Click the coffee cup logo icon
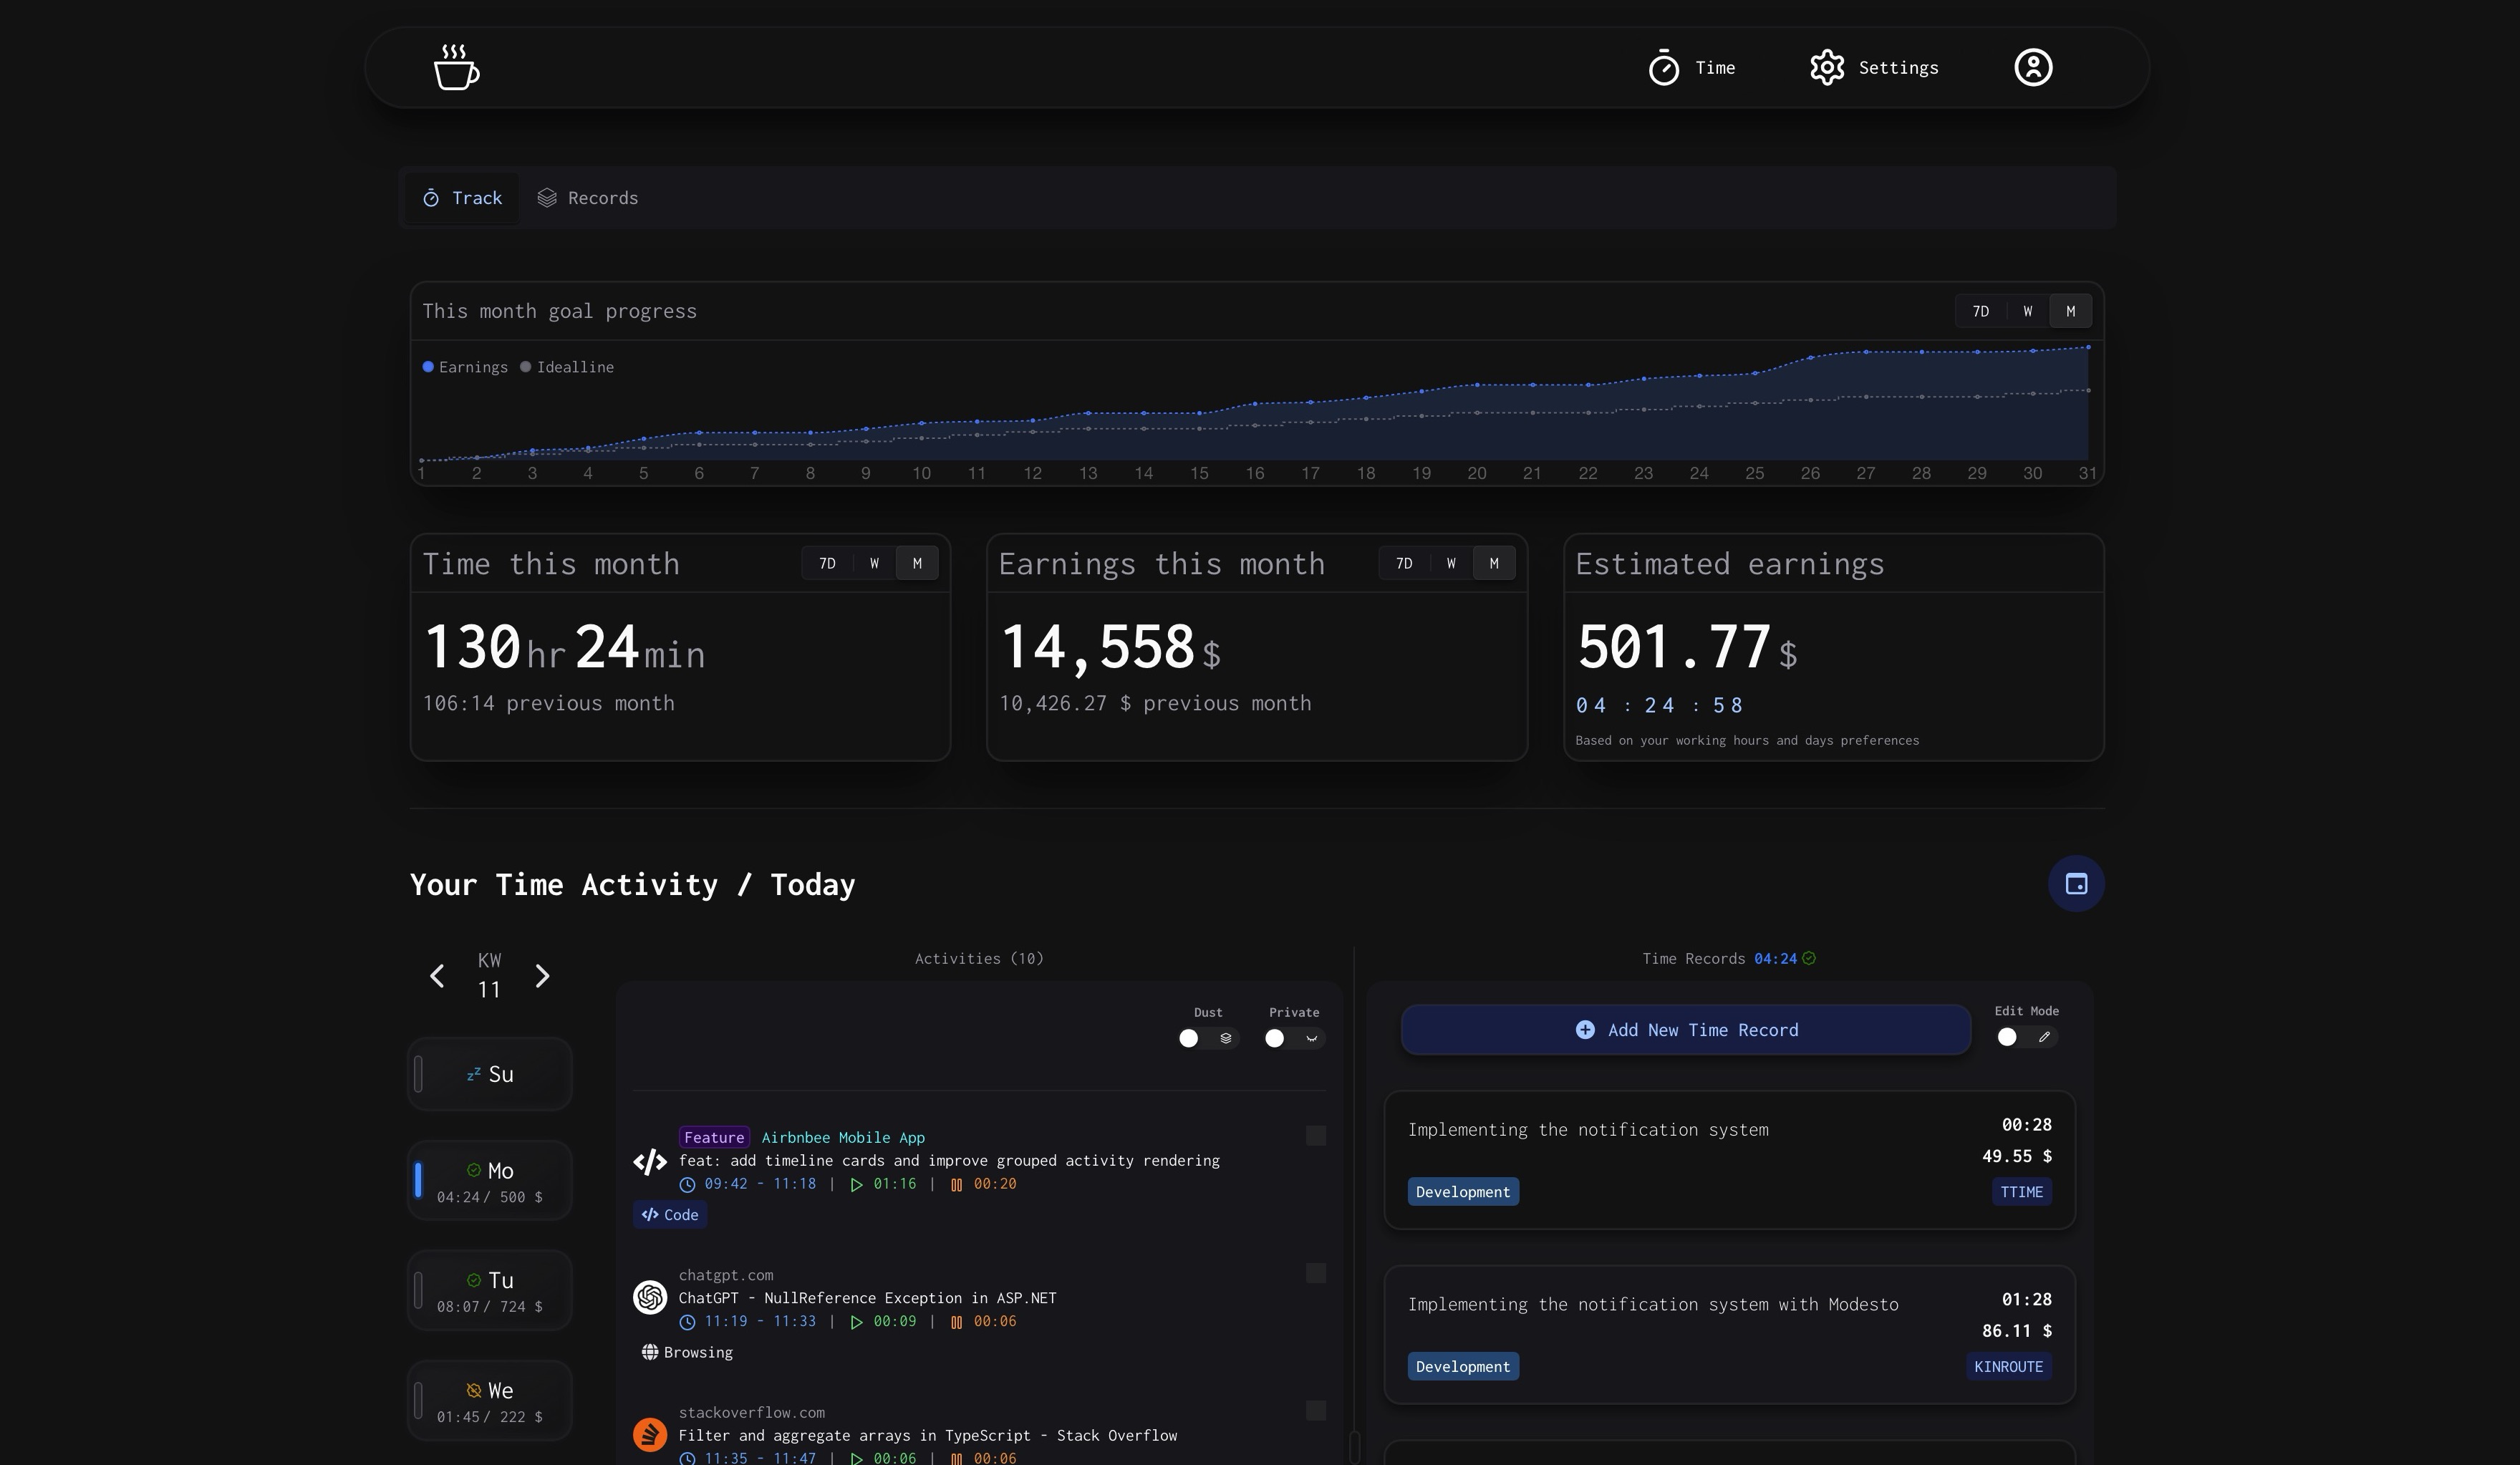The height and width of the screenshot is (1465, 2520). click(456, 67)
